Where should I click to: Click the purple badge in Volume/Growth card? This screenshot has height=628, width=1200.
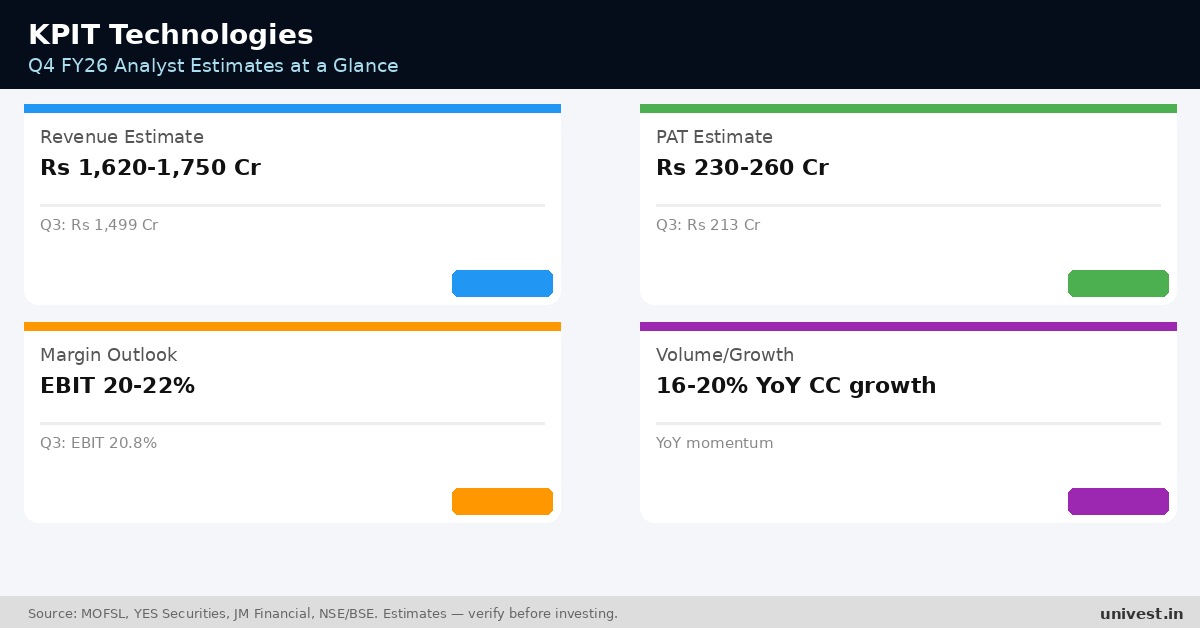point(1118,501)
